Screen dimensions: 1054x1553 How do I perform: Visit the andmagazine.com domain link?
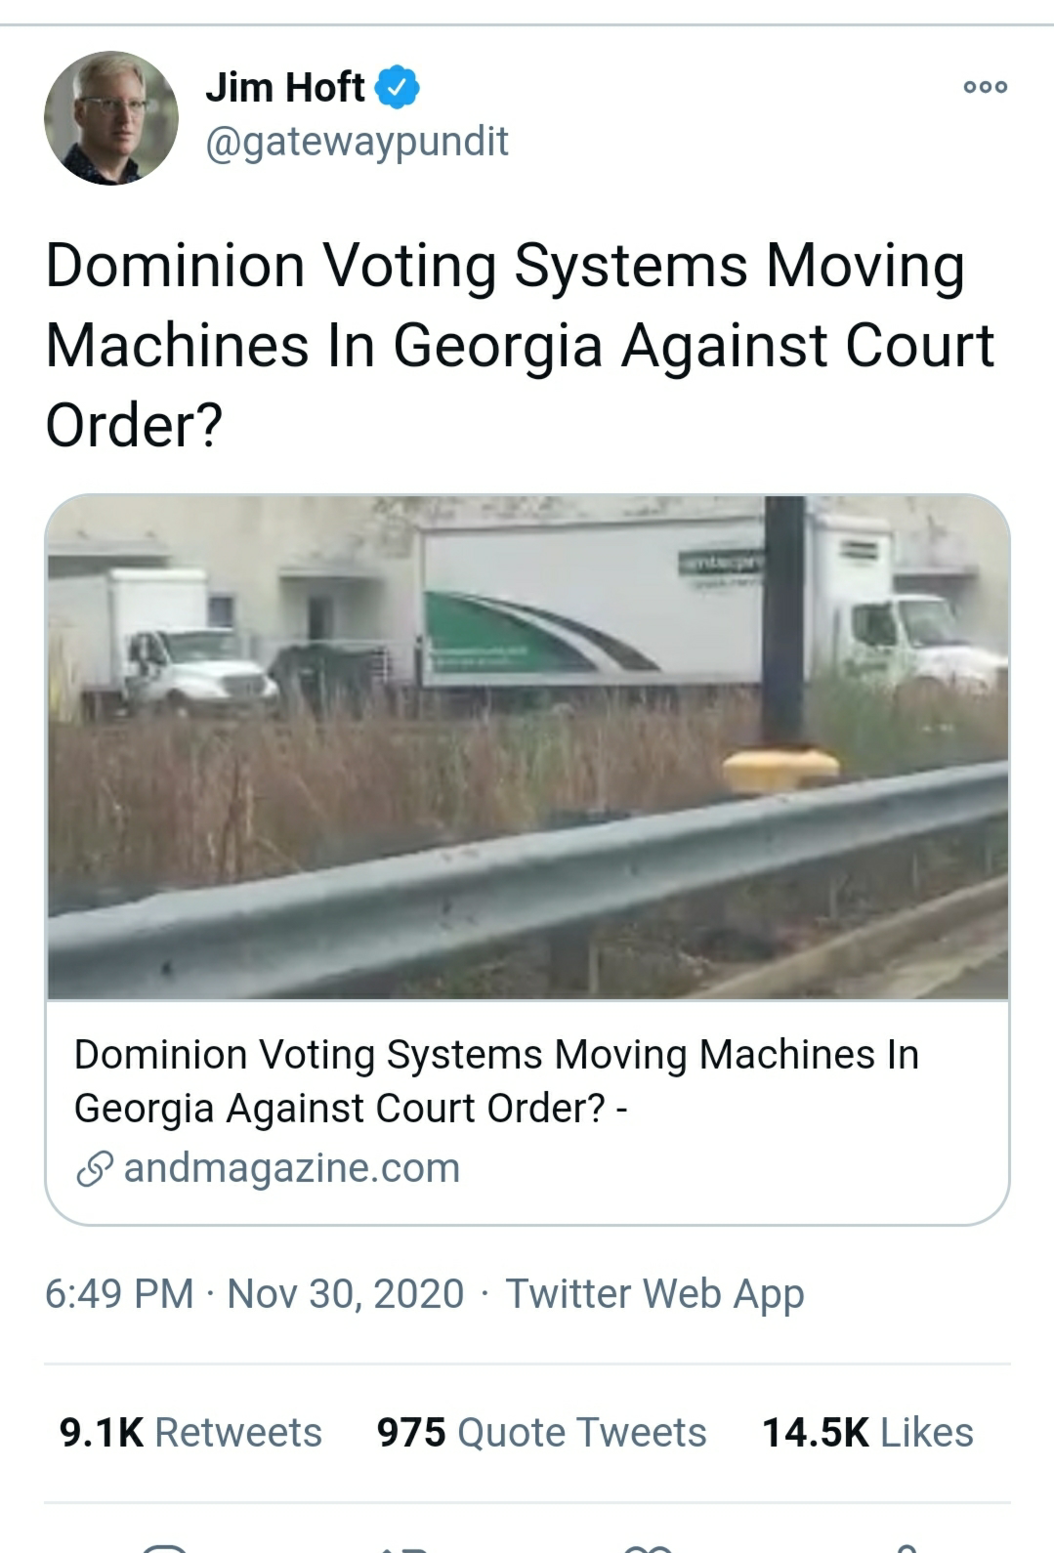291,1168
